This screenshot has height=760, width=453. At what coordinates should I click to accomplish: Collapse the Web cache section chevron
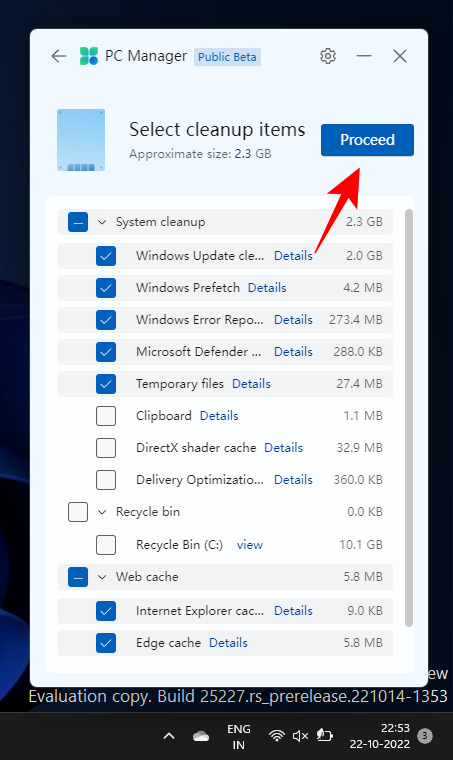102,577
